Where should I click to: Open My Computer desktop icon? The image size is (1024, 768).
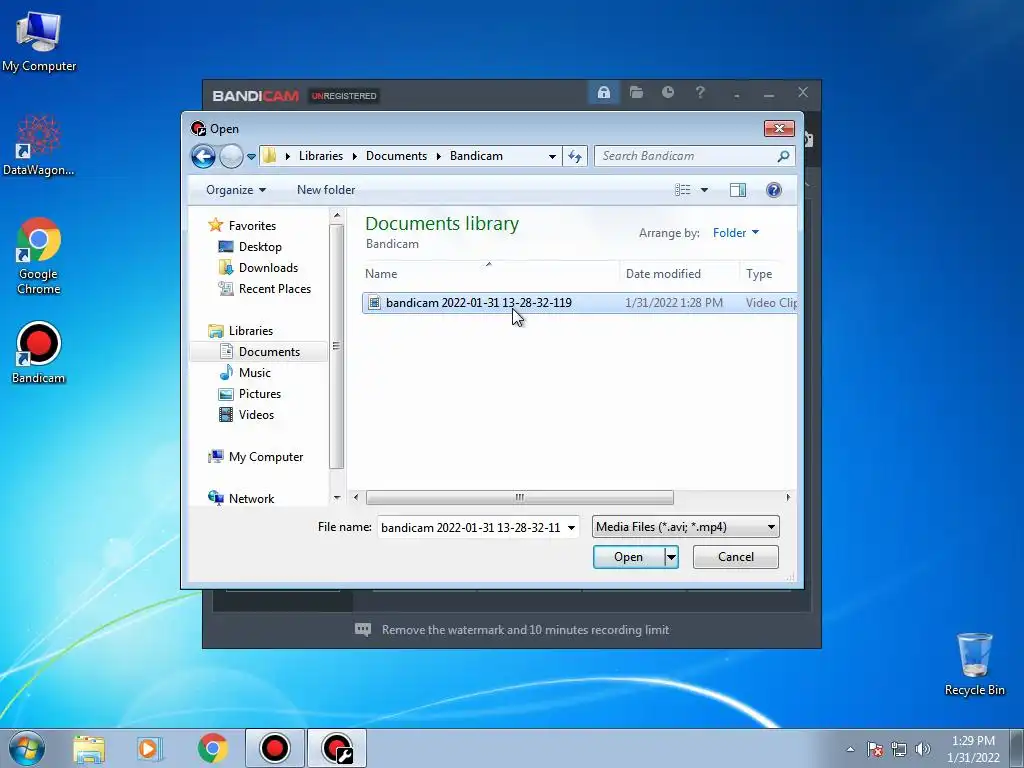coord(39,41)
